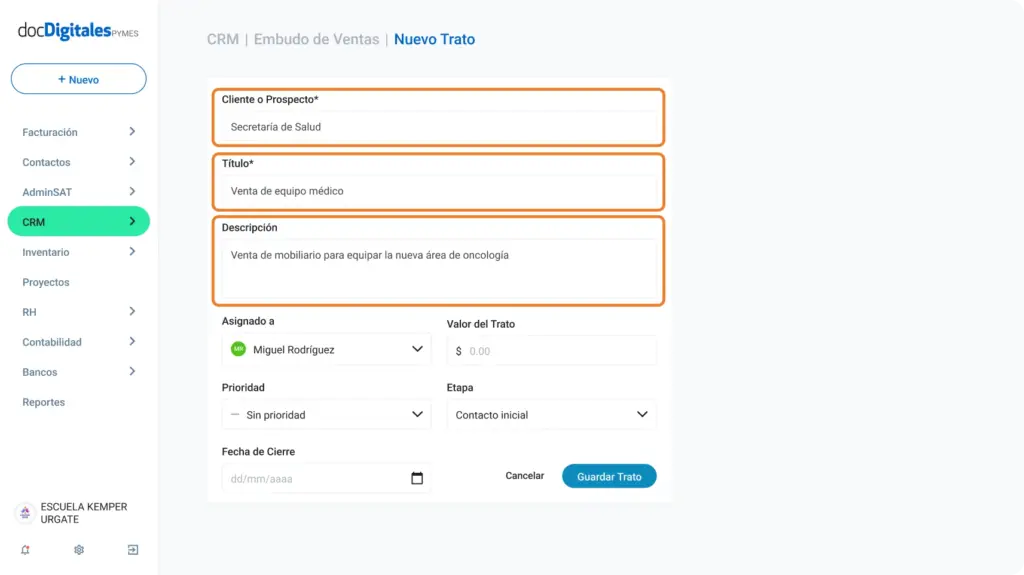1024x575 pixels.
Task: Open the Prioridad dropdown
Action: (x=327, y=415)
